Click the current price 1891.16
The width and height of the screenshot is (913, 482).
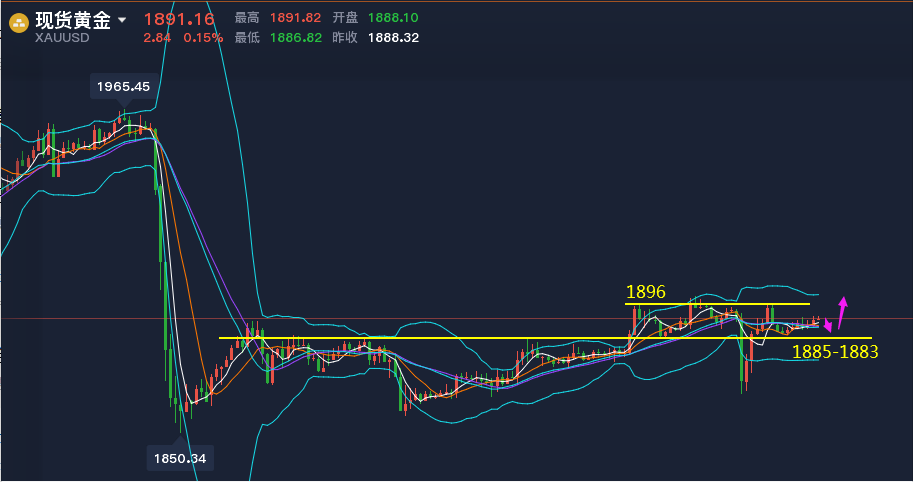[179, 19]
